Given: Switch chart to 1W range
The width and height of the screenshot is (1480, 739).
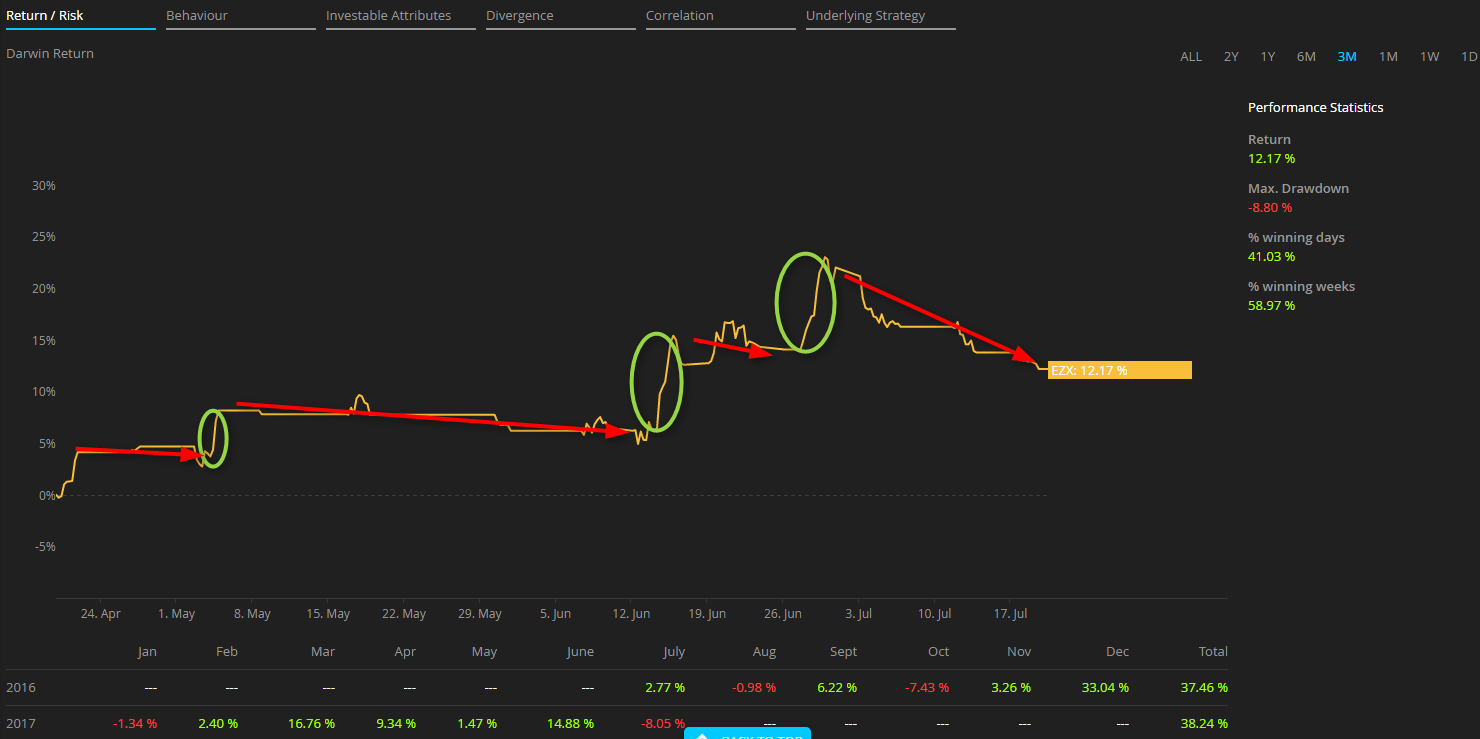Looking at the screenshot, I should coord(1430,56).
